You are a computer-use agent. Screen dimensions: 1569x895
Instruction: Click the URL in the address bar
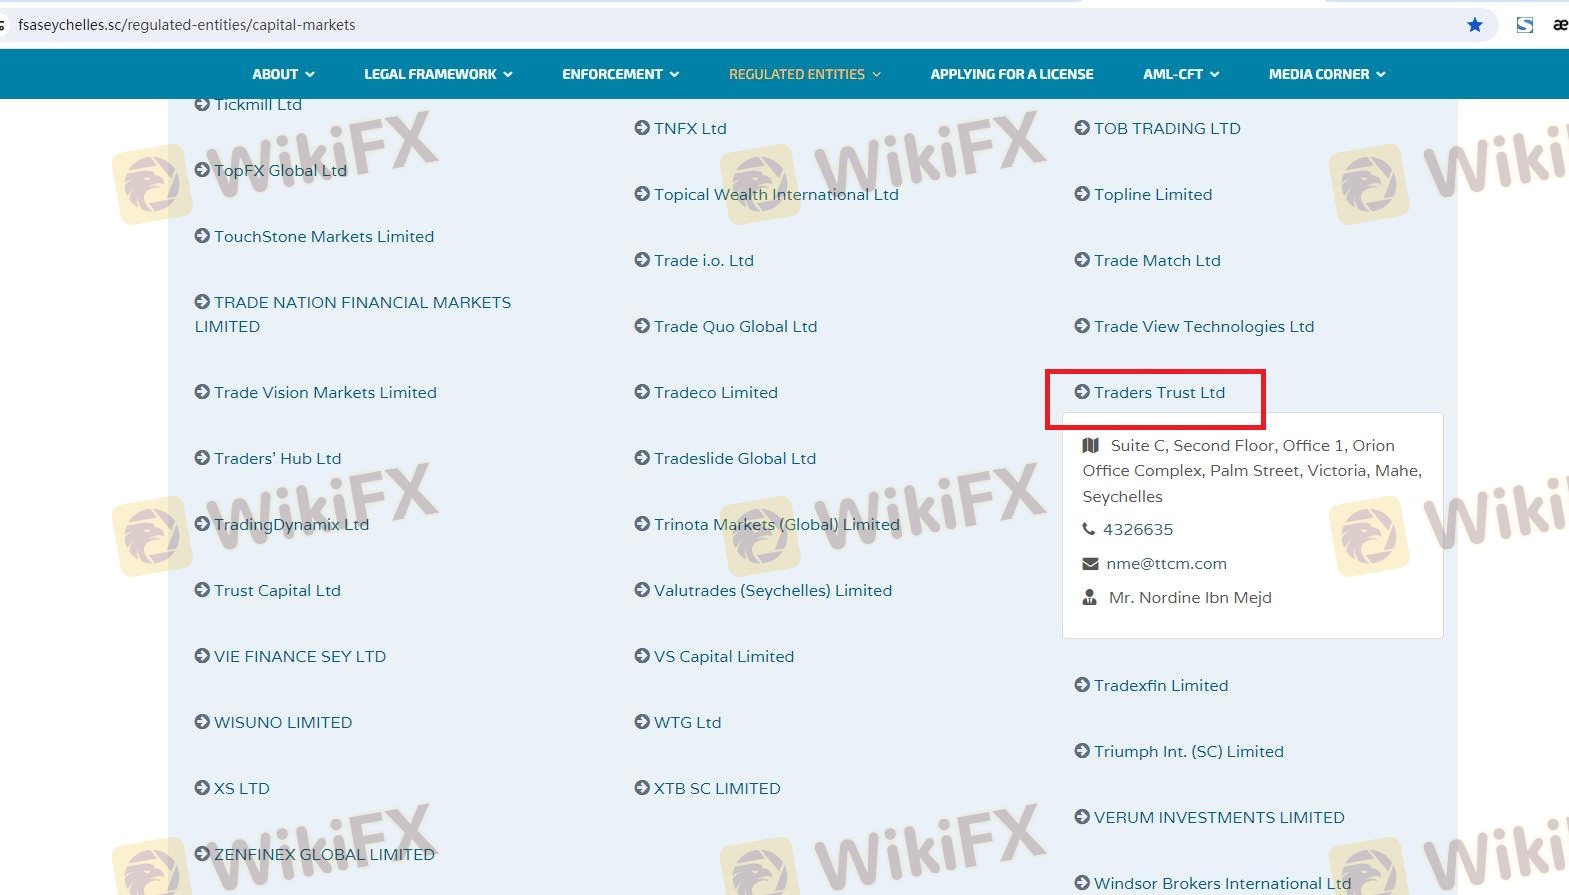(187, 25)
